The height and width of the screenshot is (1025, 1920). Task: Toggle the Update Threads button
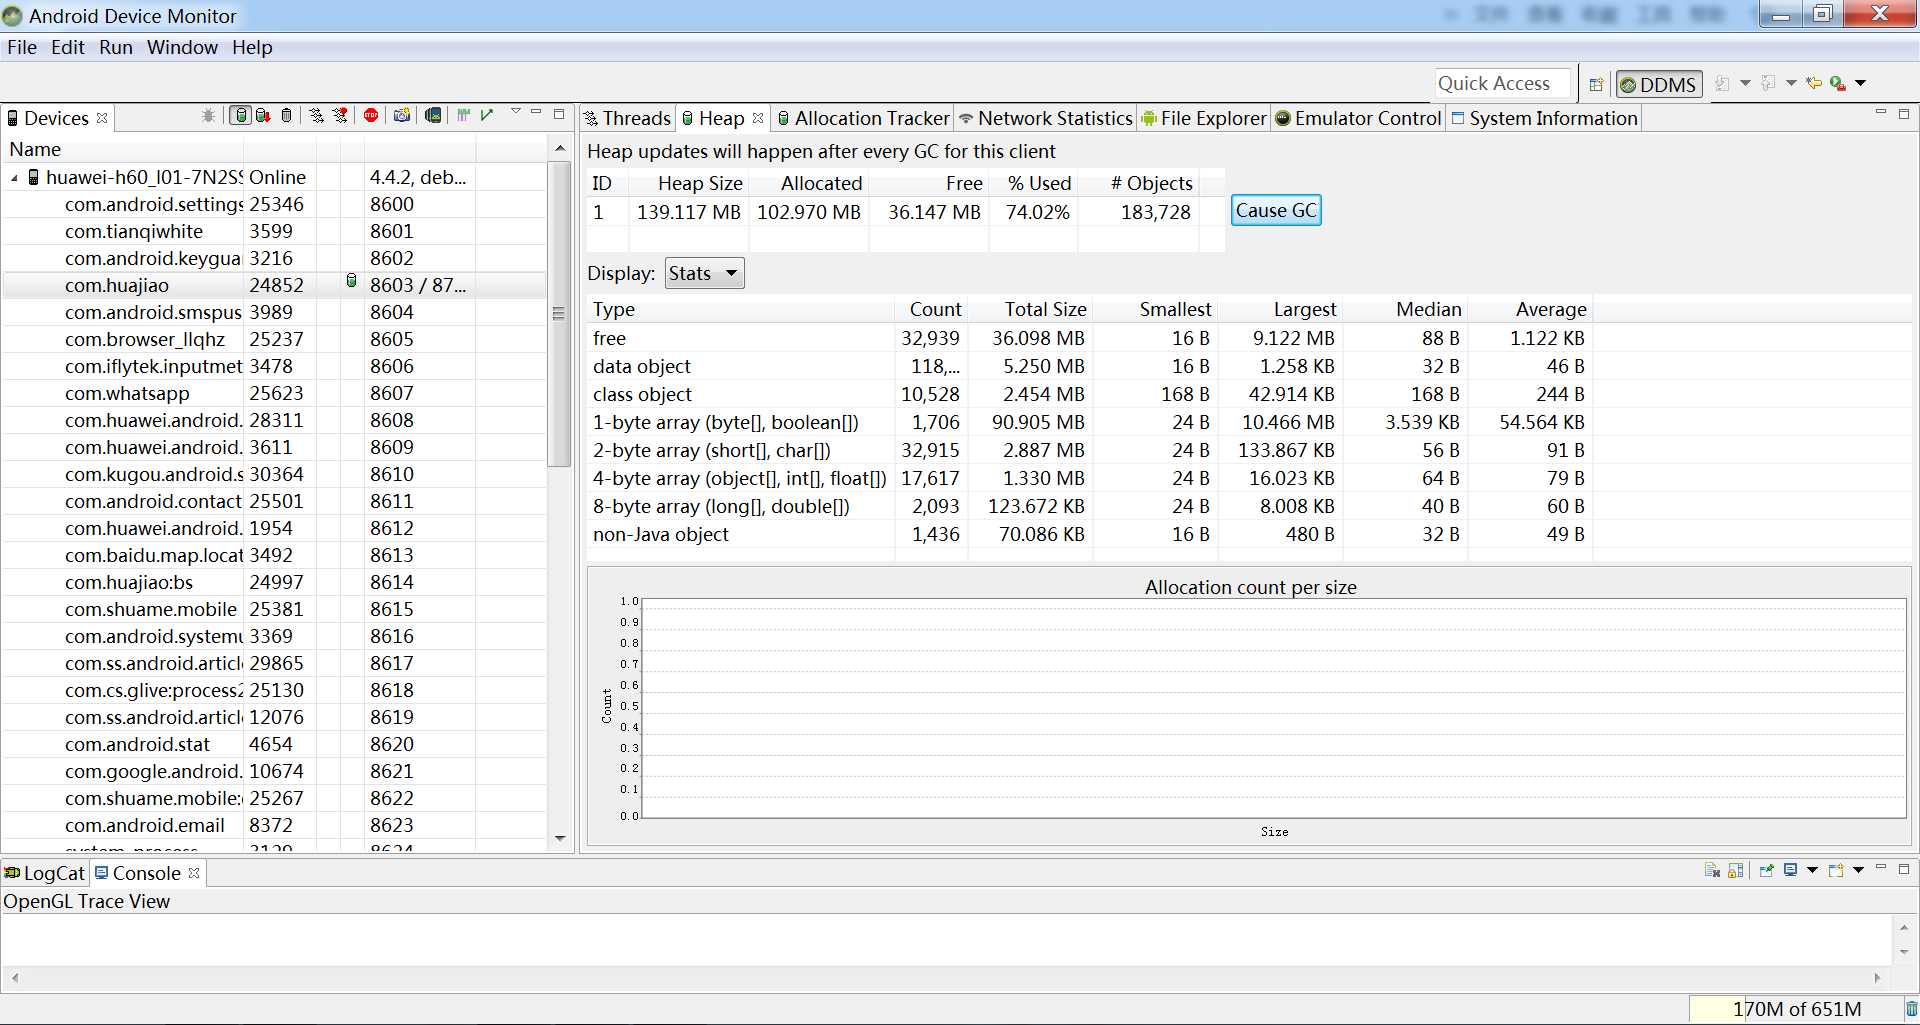pyautogui.click(x=316, y=115)
